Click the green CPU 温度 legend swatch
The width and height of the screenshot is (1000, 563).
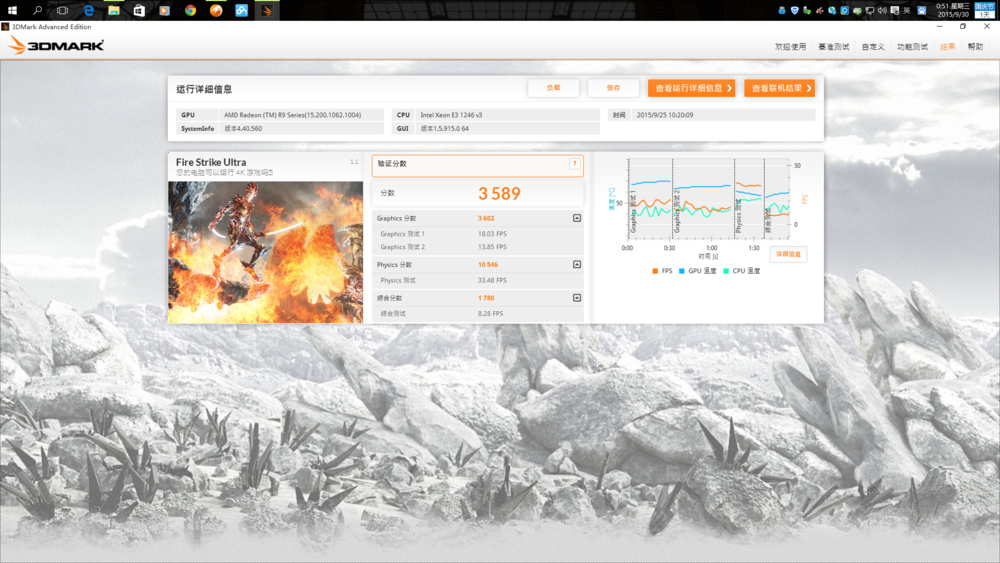(x=726, y=271)
